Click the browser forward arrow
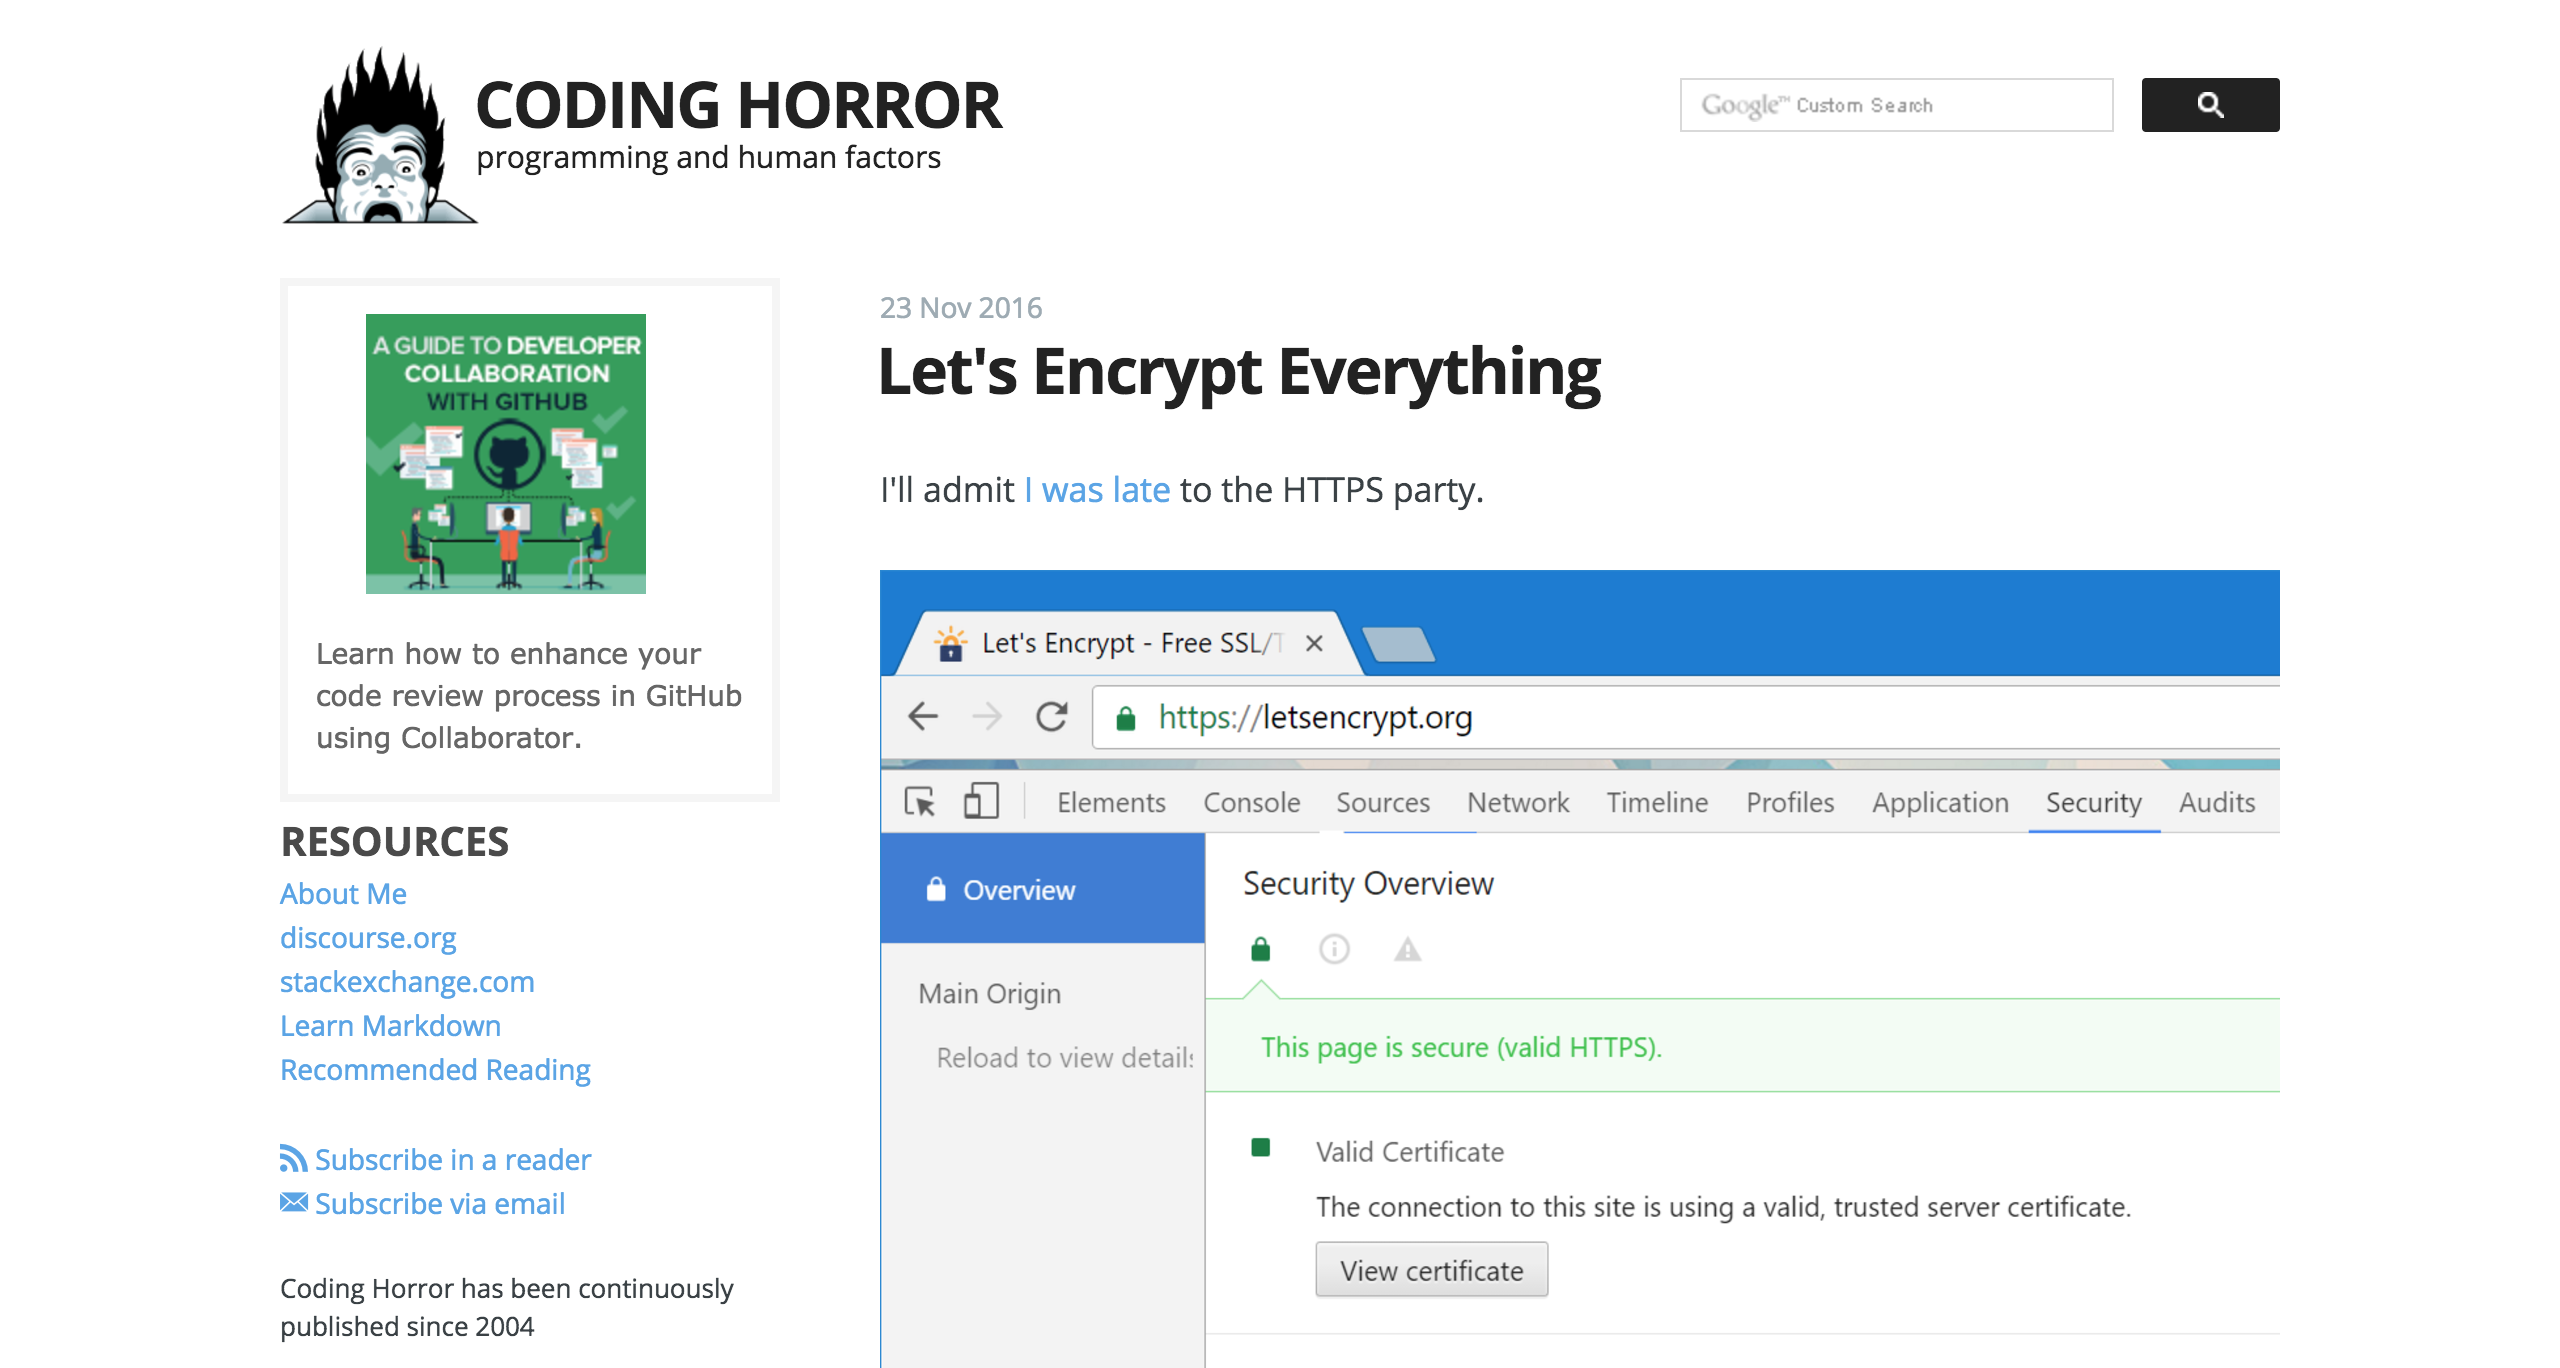 pos(986,716)
